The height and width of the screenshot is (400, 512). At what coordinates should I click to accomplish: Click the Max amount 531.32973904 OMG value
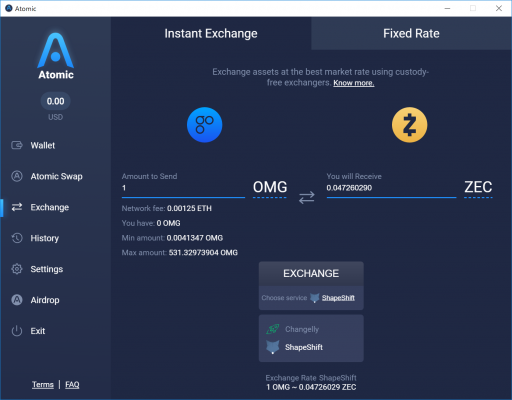coord(203,253)
